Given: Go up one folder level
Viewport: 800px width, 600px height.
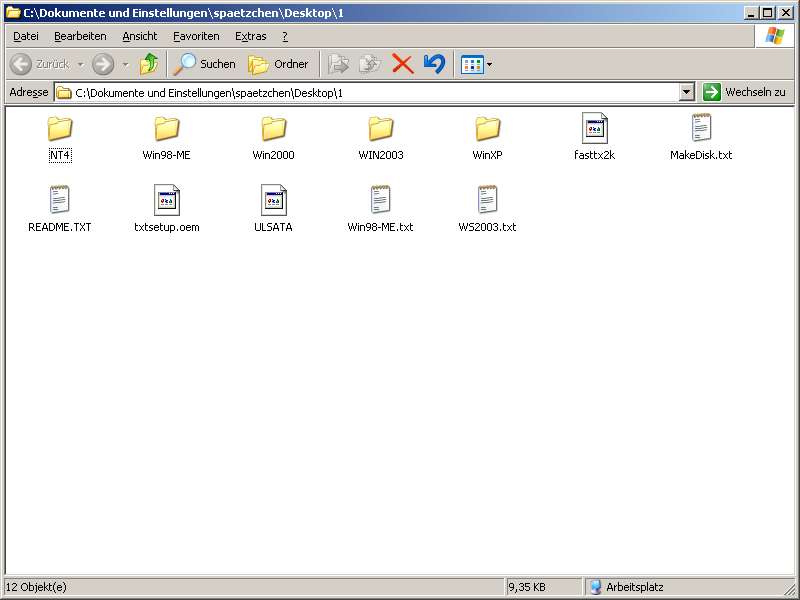Looking at the screenshot, I should (x=149, y=64).
